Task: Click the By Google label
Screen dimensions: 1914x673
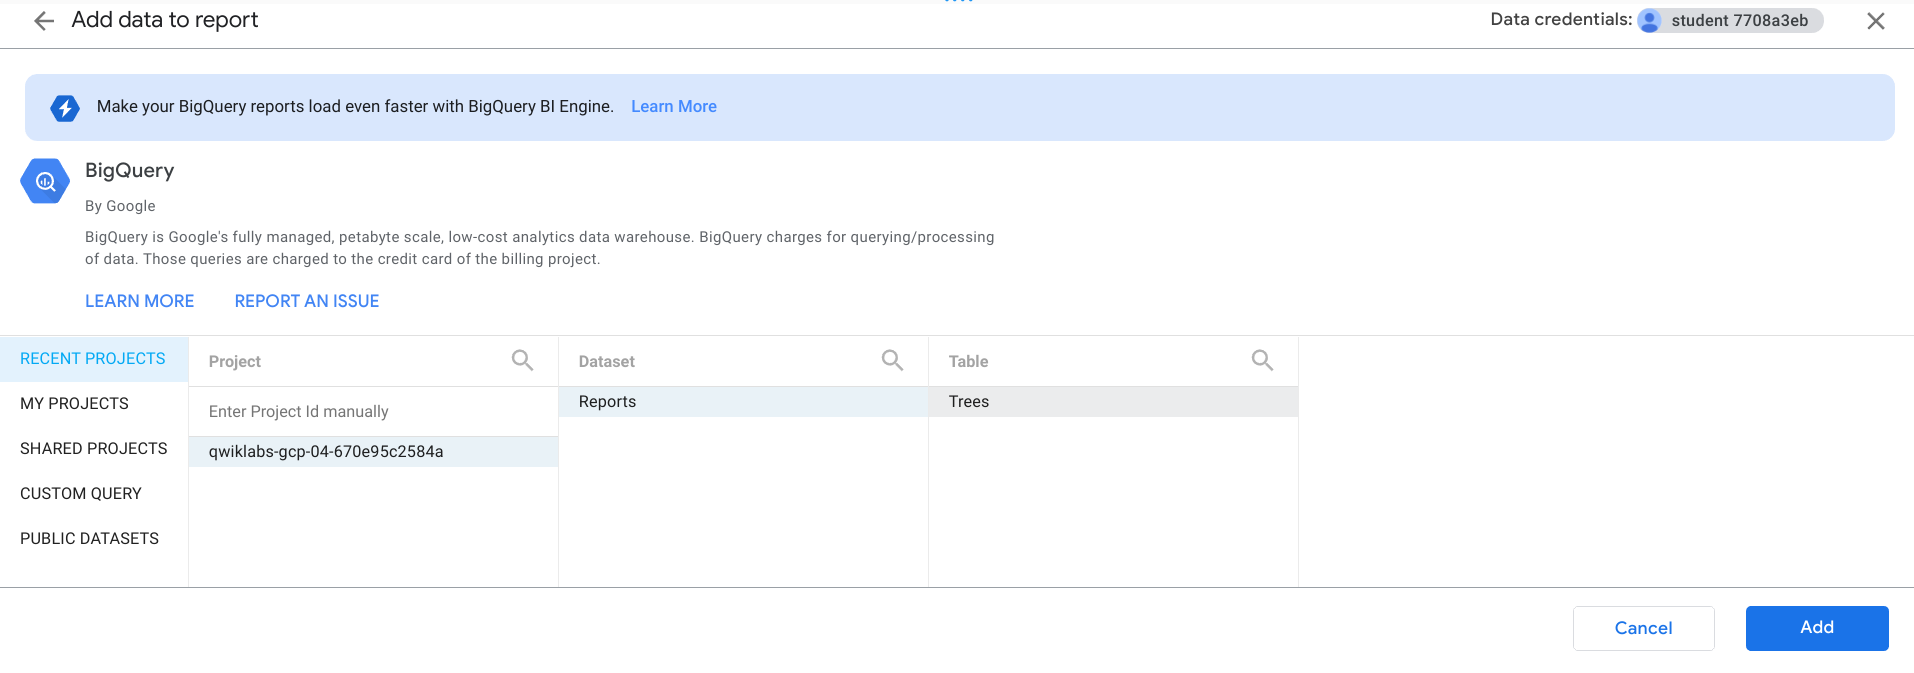Action: point(120,206)
